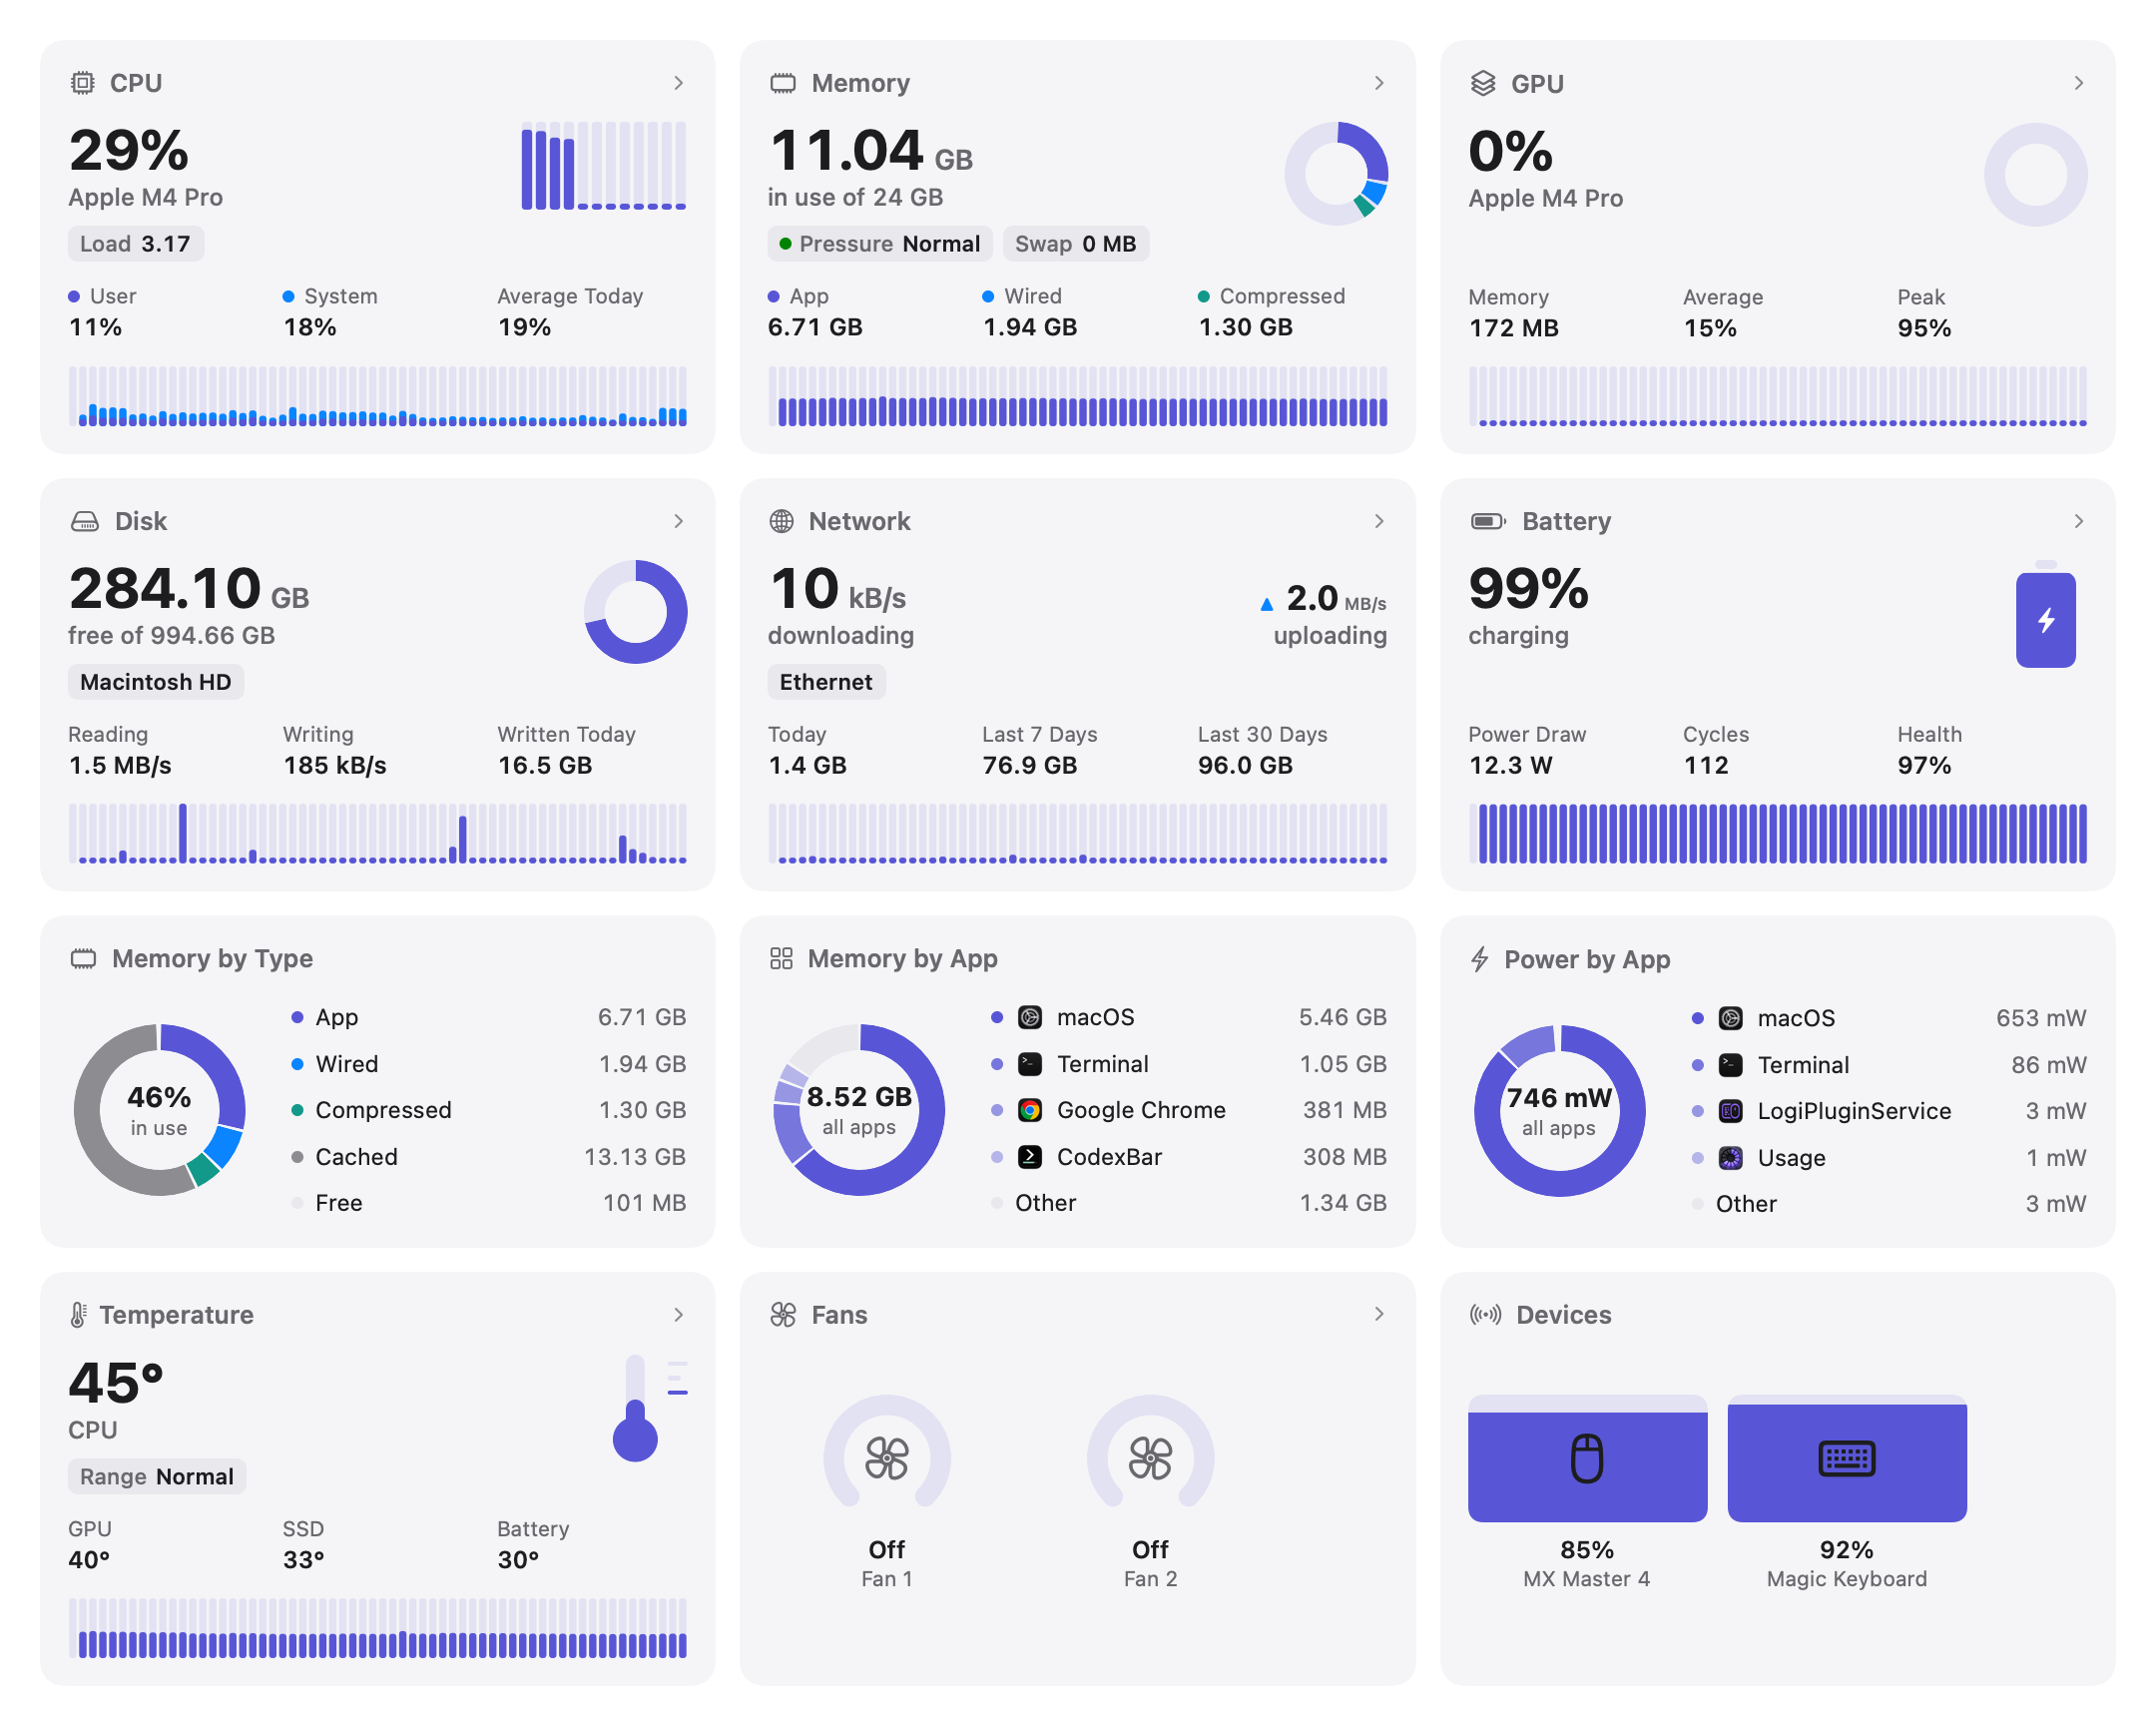
Task: Click the Swap 0 MB badge
Action: point(1076,244)
